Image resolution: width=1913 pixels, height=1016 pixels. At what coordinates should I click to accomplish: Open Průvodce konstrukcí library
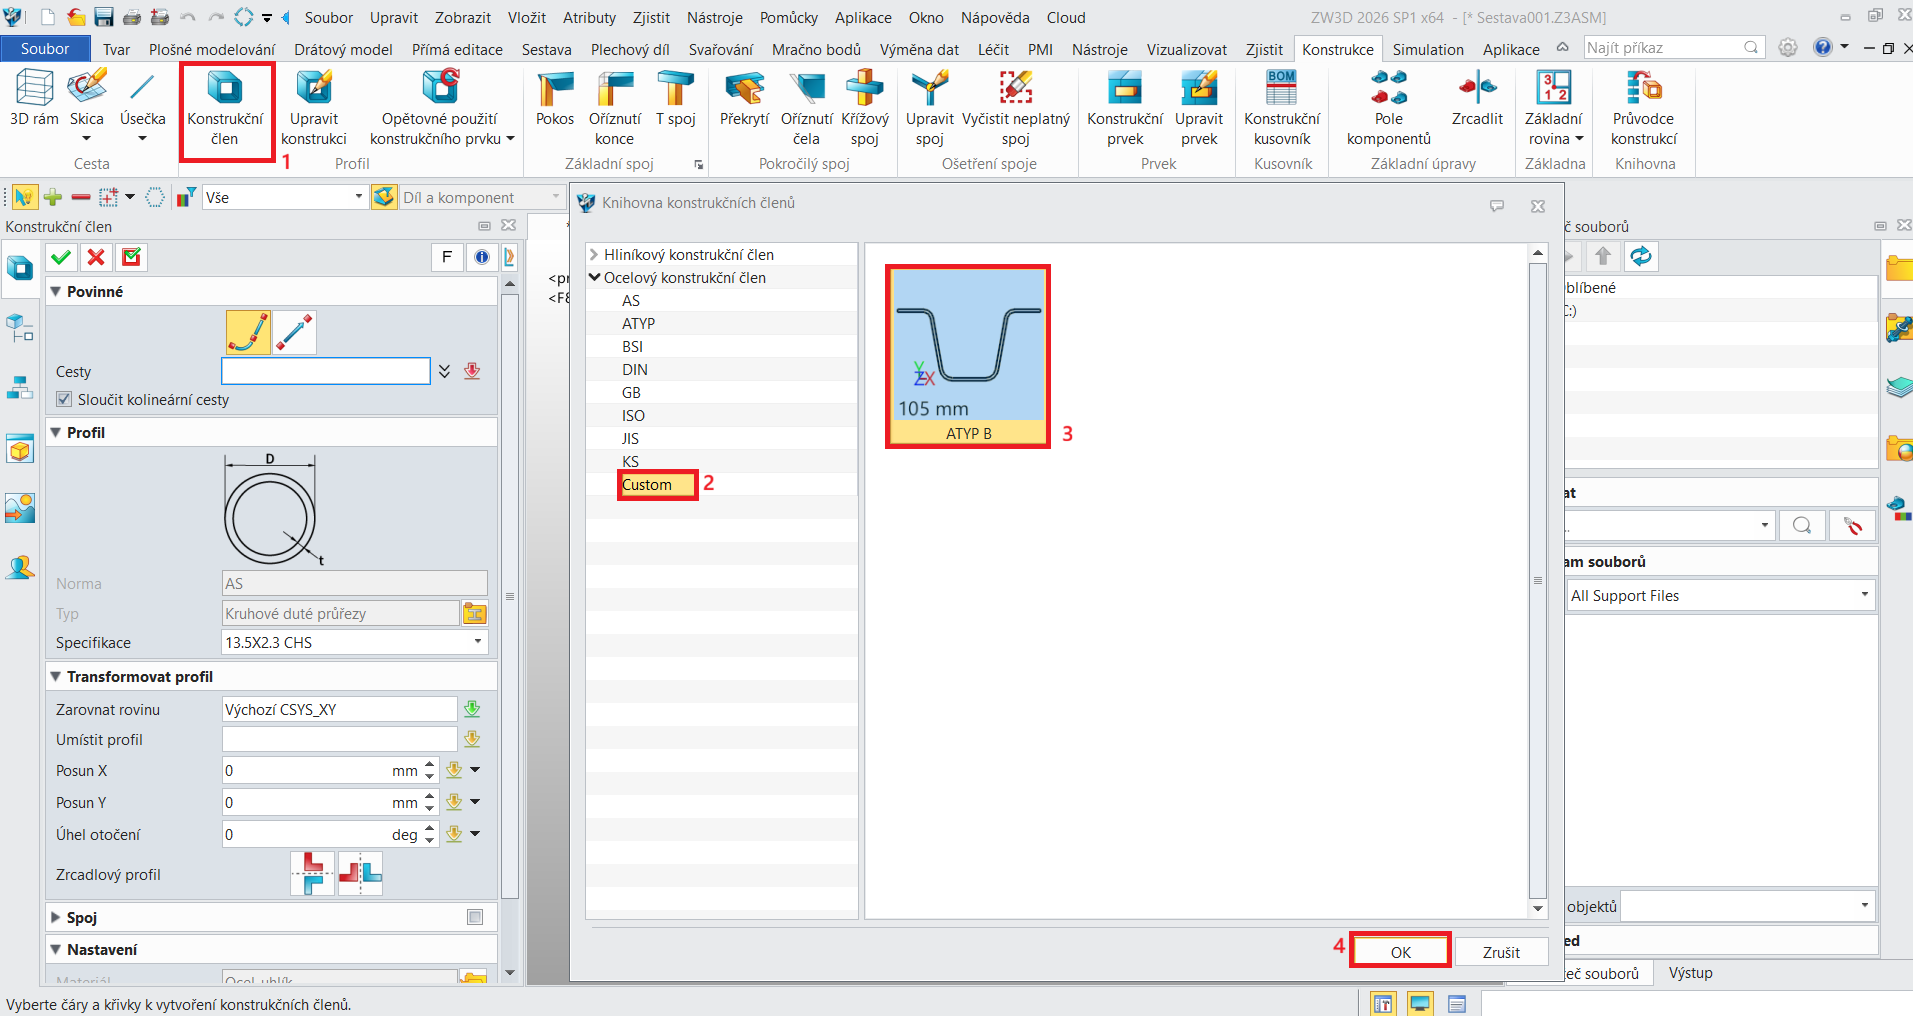[1644, 108]
